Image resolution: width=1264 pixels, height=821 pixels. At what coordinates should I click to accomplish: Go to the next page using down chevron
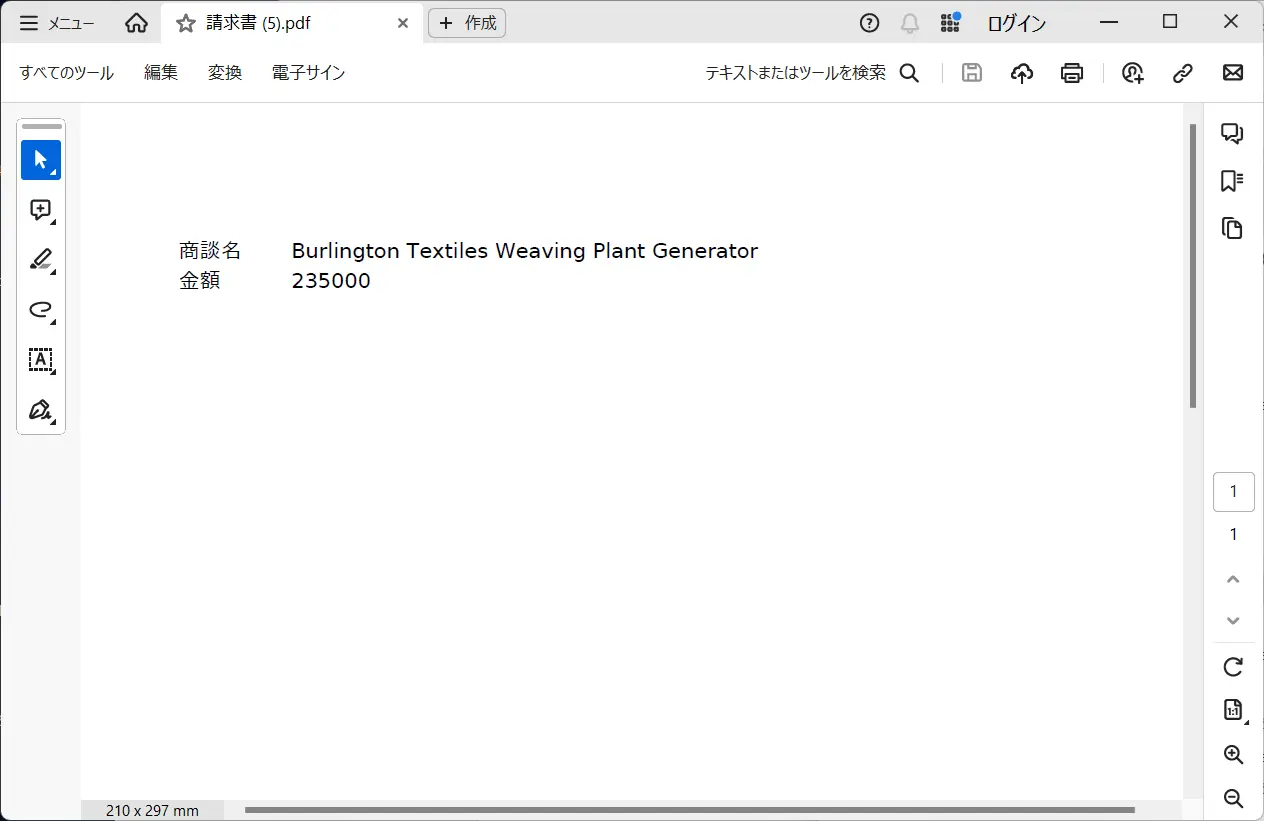point(1233,621)
